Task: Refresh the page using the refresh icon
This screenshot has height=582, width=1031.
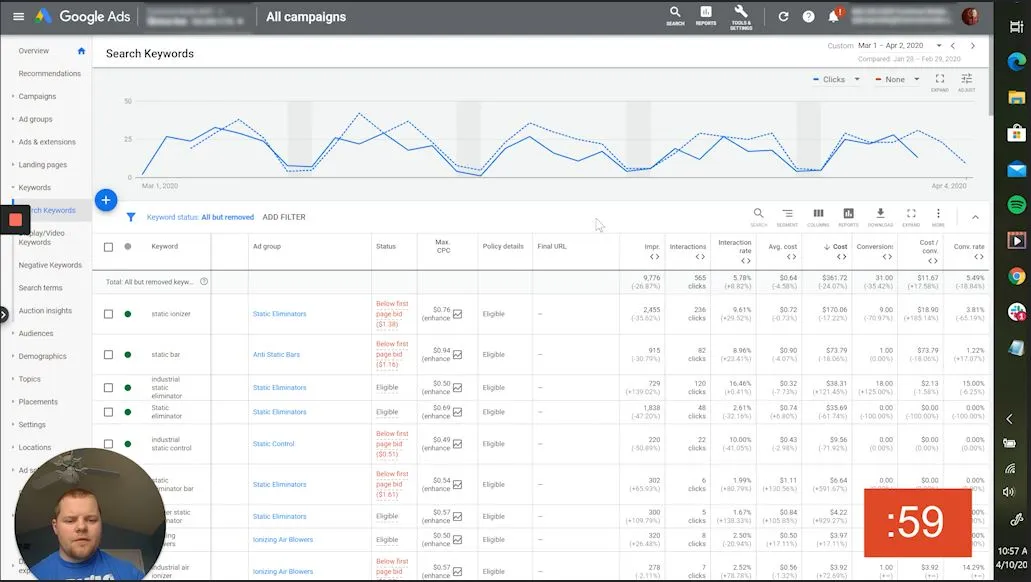Action: click(x=783, y=17)
